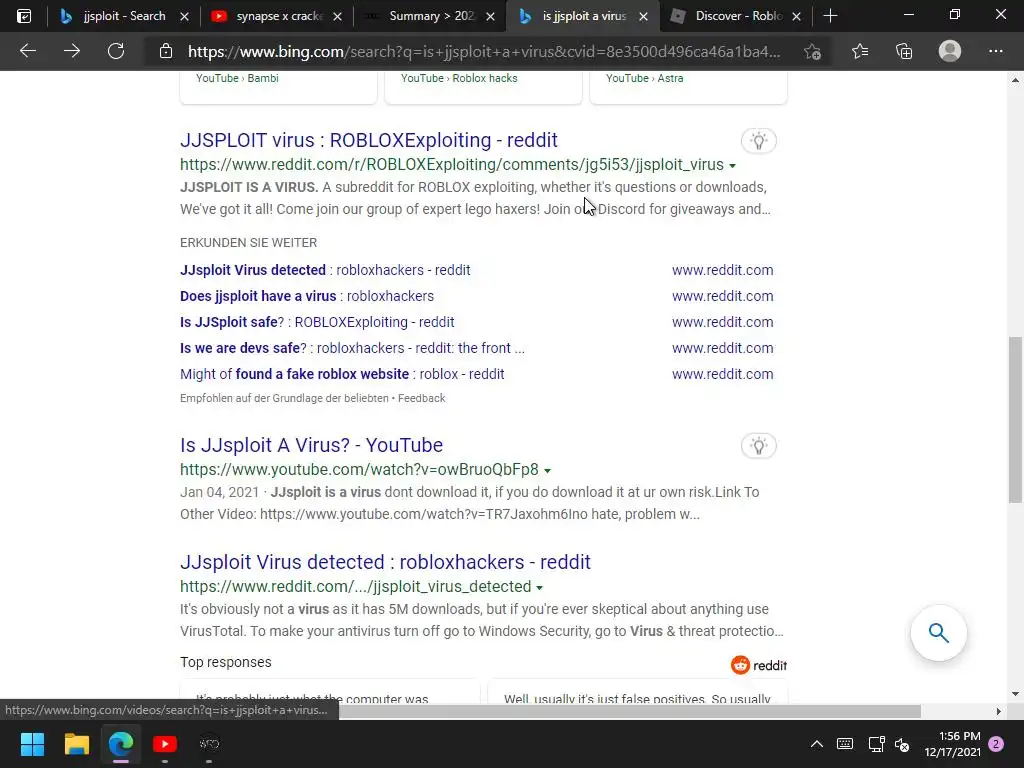
Task: Click Microsoft Edge taskbar icon
Action: 121,744
